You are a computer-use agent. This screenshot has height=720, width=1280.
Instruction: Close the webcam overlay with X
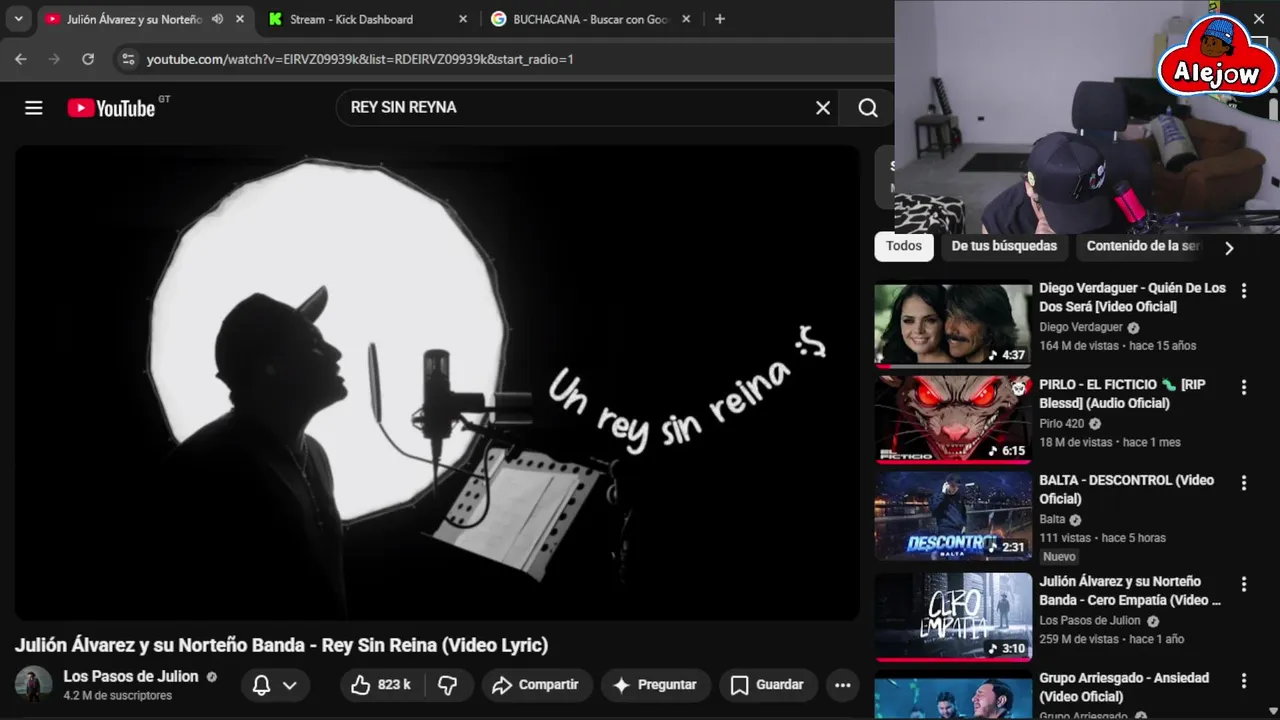point(1259,18)
